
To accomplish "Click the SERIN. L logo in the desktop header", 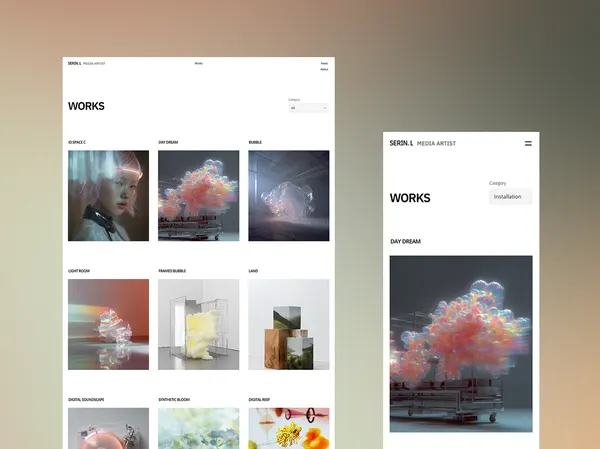I will (75, 64).
